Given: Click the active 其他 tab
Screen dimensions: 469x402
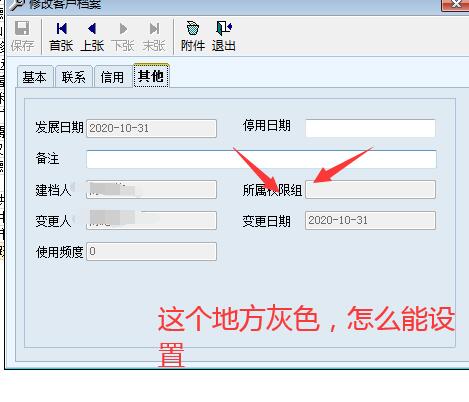Looking at the screenshot, I should [151, 76].
